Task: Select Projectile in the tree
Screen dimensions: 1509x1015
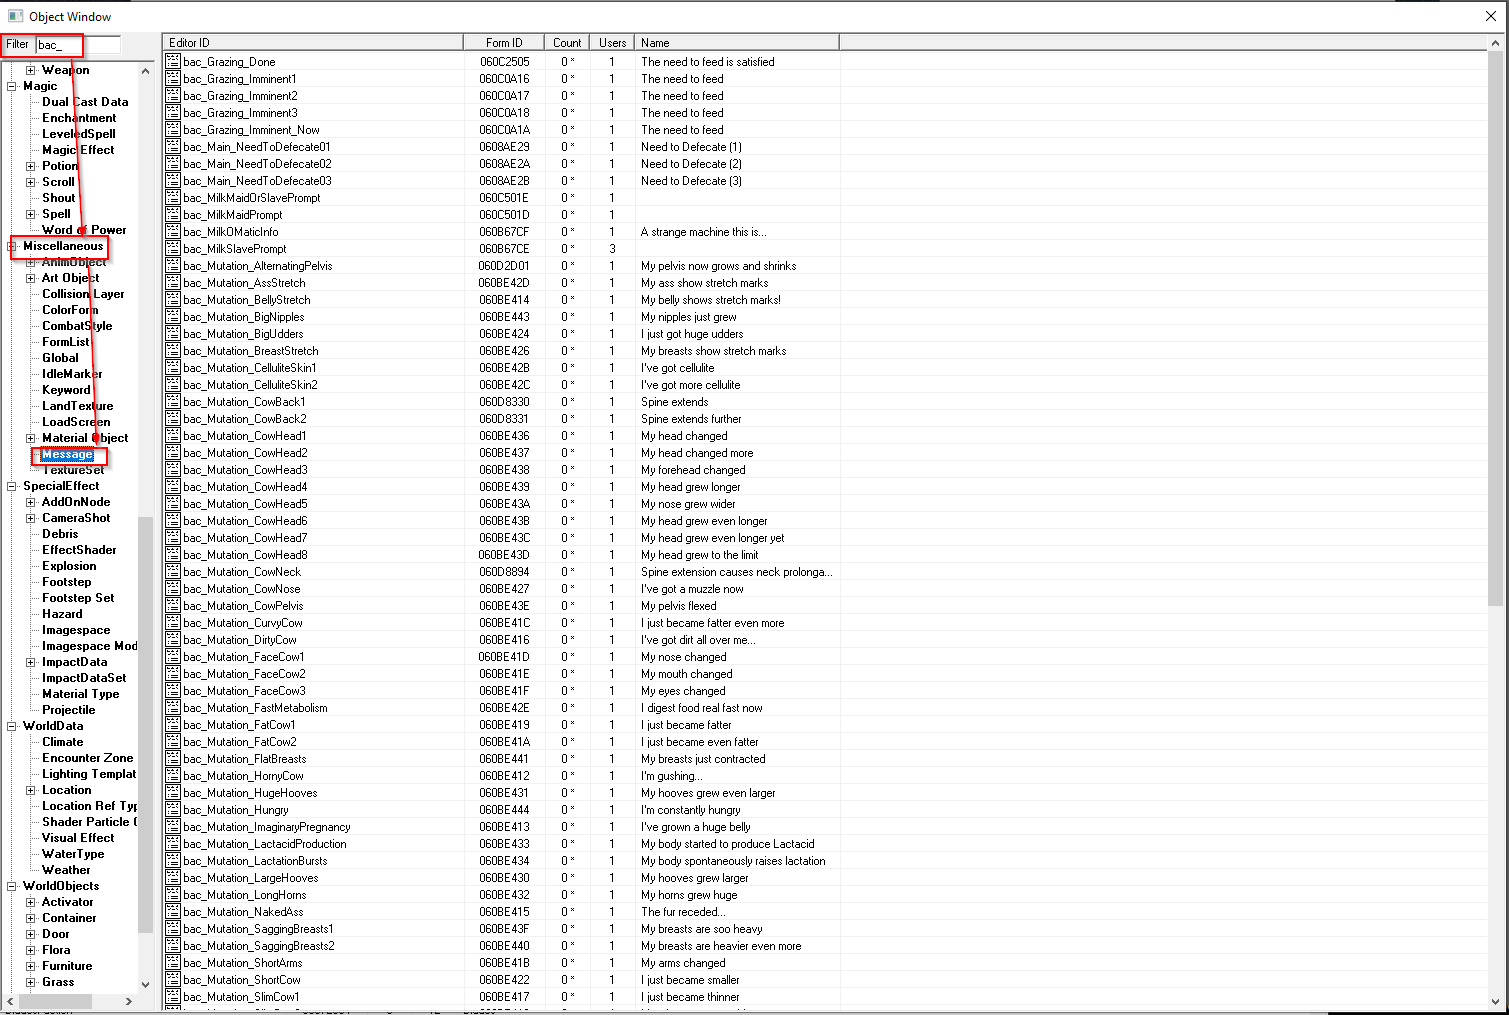Action: [x=69, y=710]
